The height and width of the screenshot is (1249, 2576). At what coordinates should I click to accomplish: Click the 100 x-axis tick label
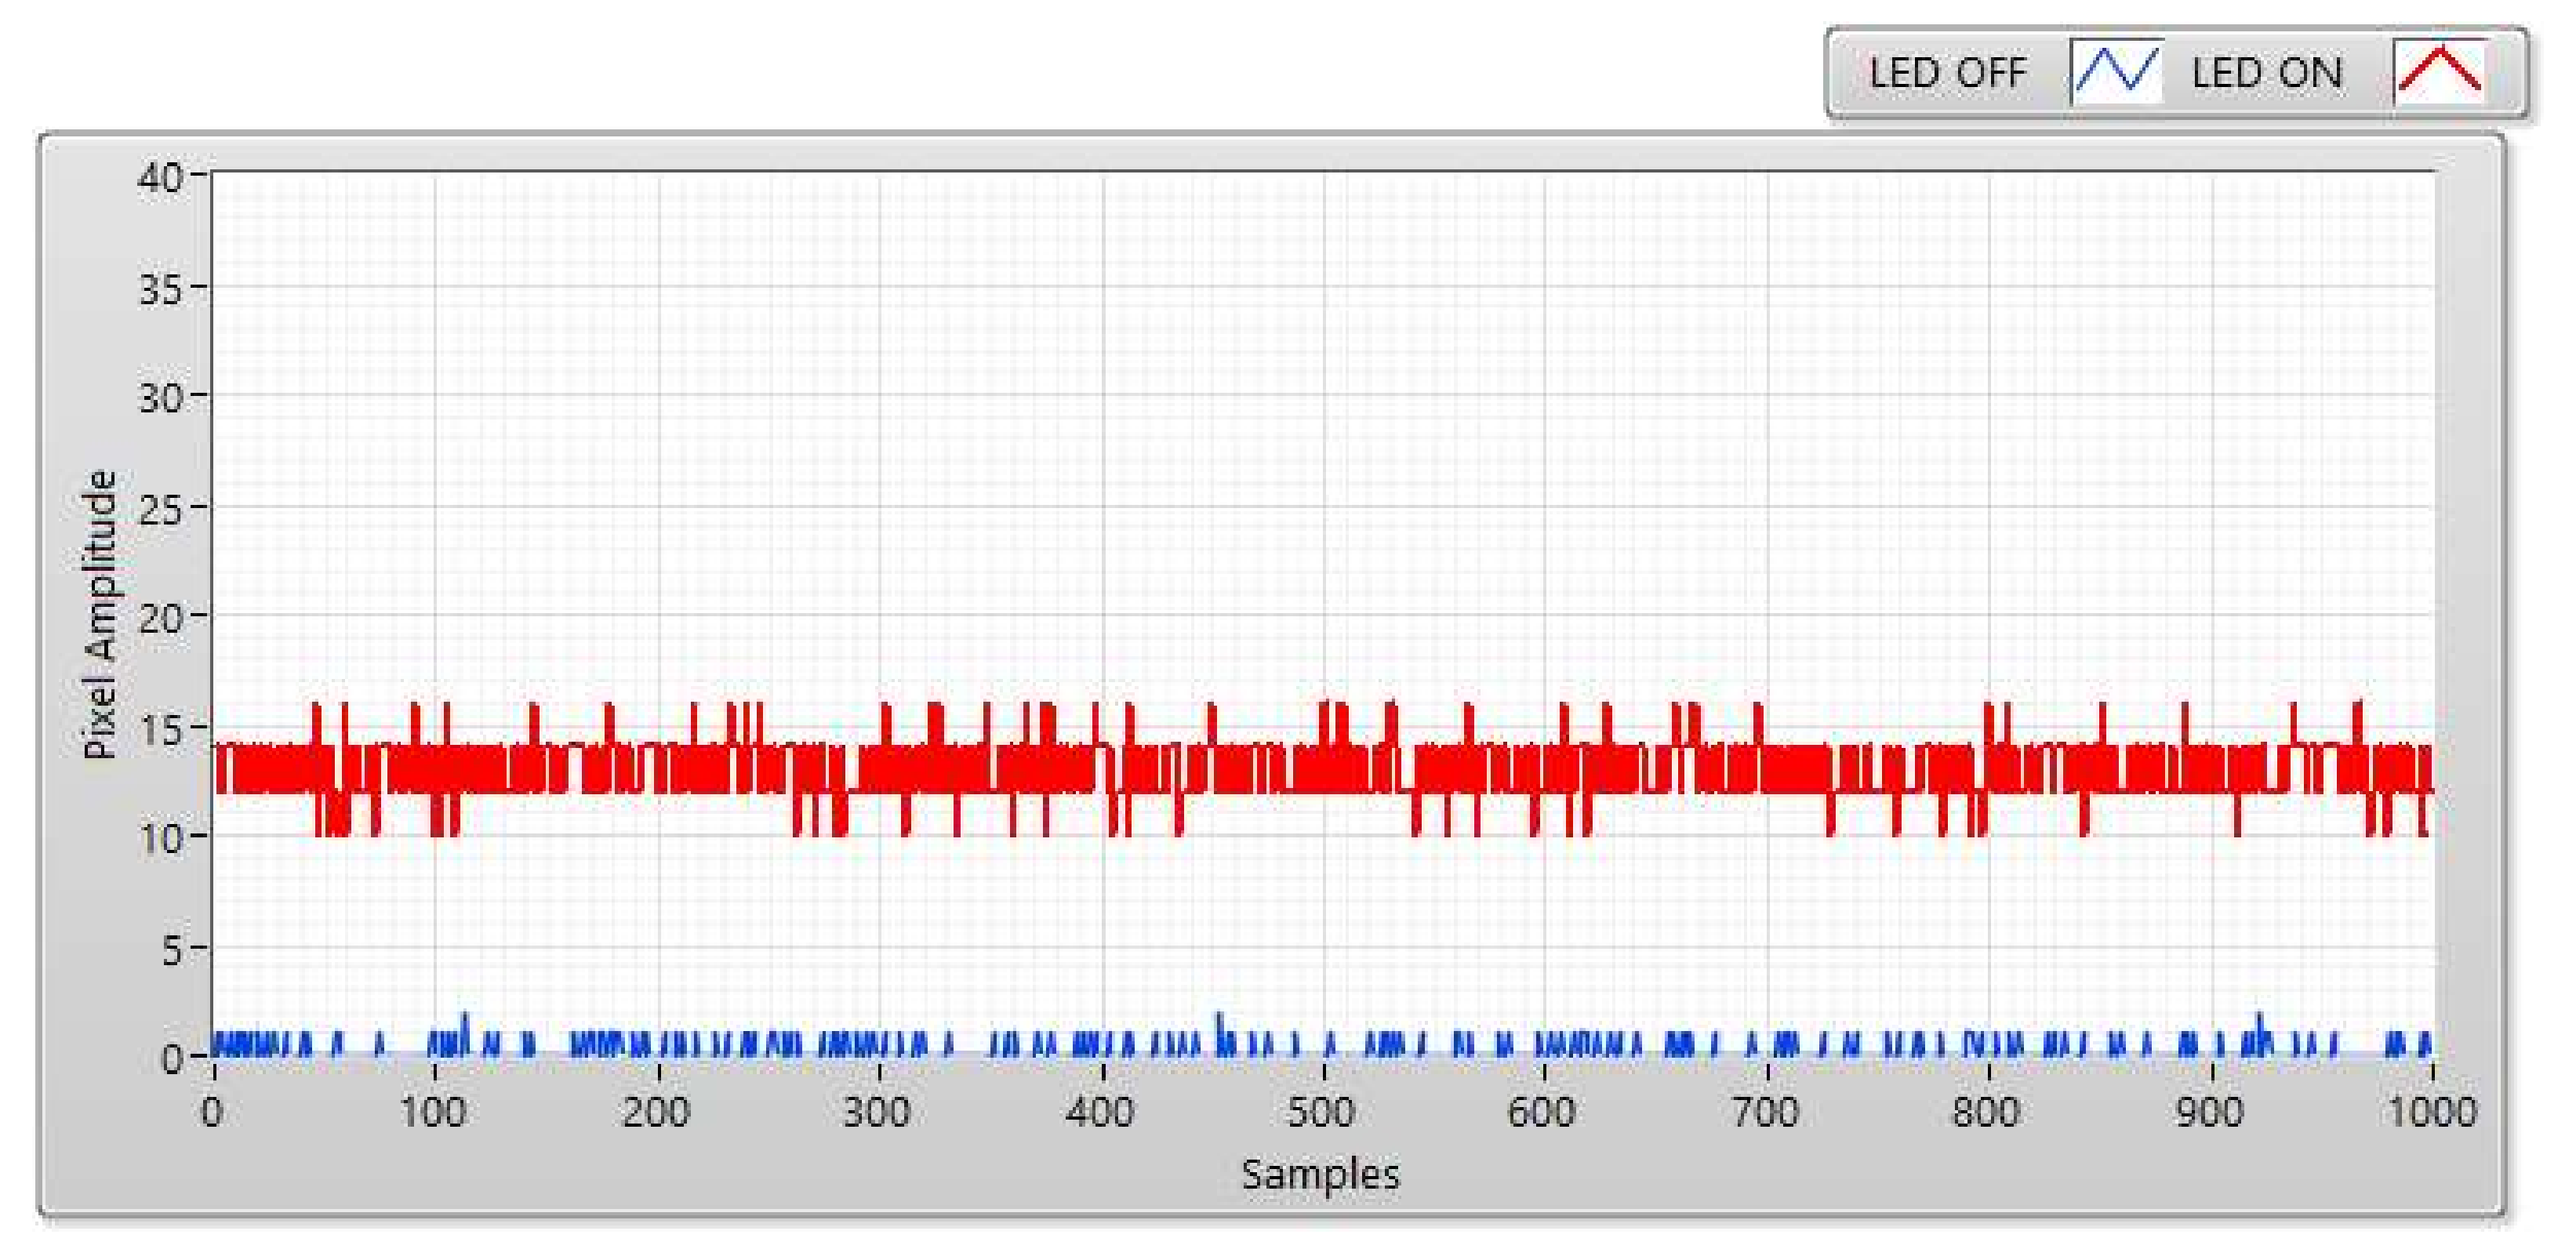(x=433, y=1112)
